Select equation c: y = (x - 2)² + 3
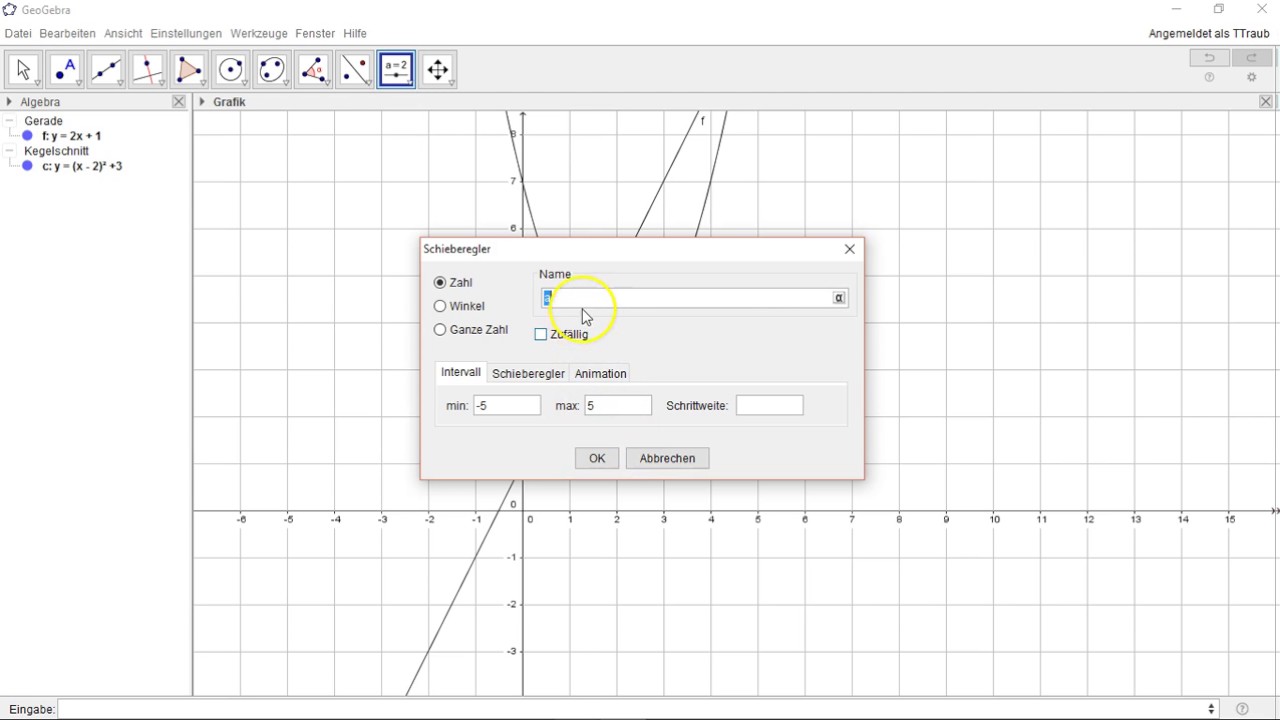 coord(82,166)
